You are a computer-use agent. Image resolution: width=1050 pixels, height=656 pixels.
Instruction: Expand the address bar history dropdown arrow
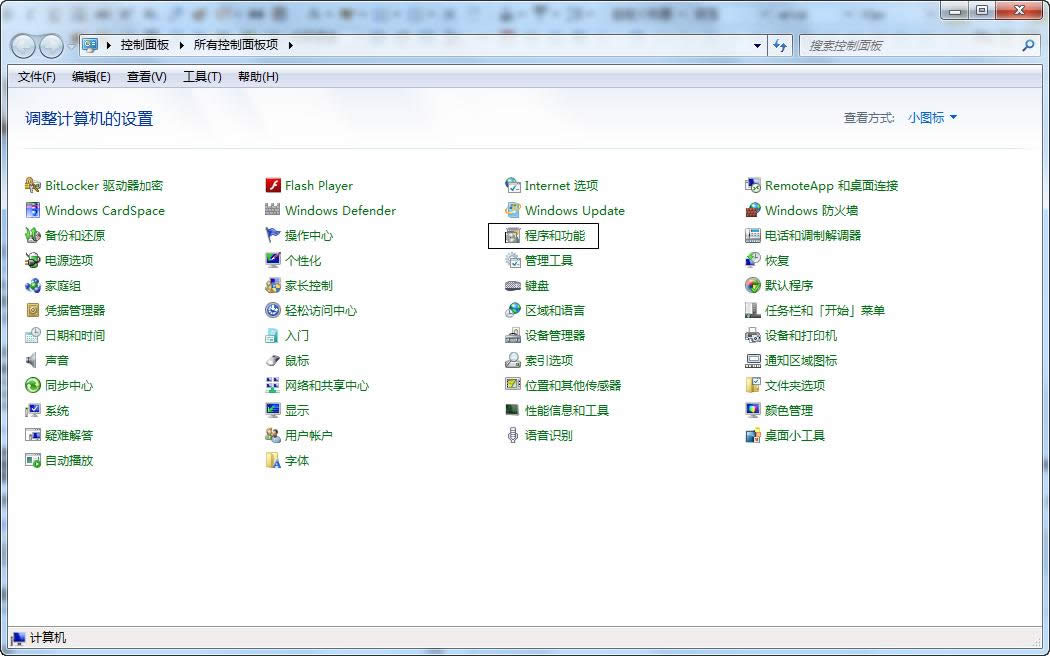click(757, 46)
